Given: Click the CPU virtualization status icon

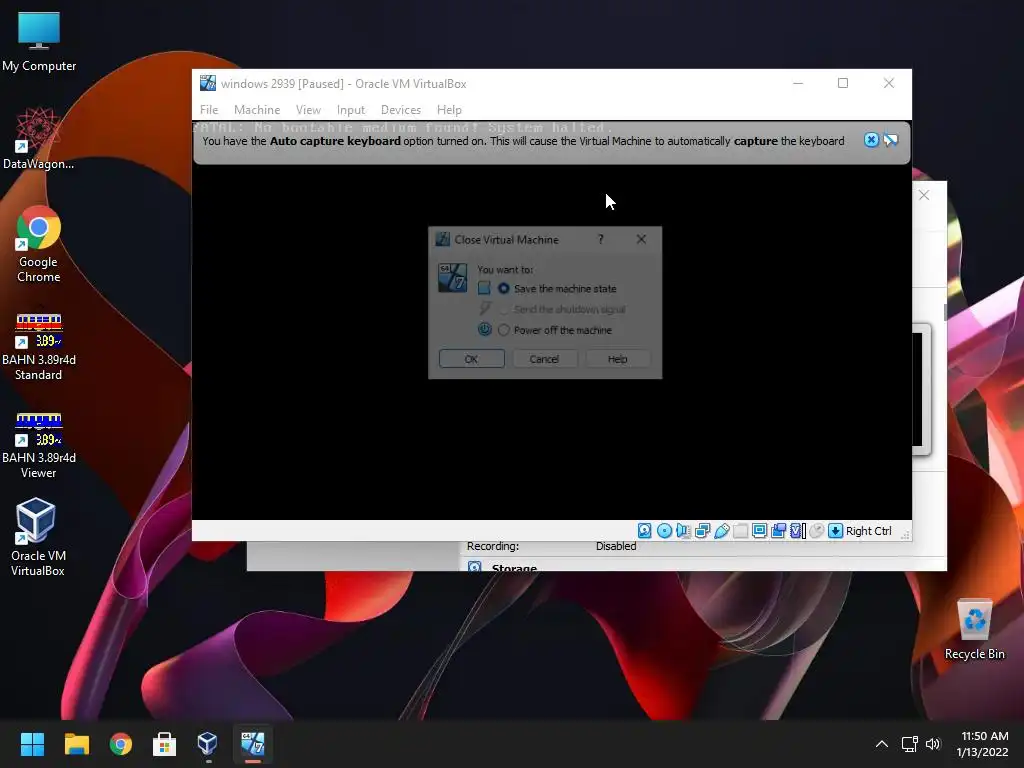Looking at the screenshot, I should 797,531.
